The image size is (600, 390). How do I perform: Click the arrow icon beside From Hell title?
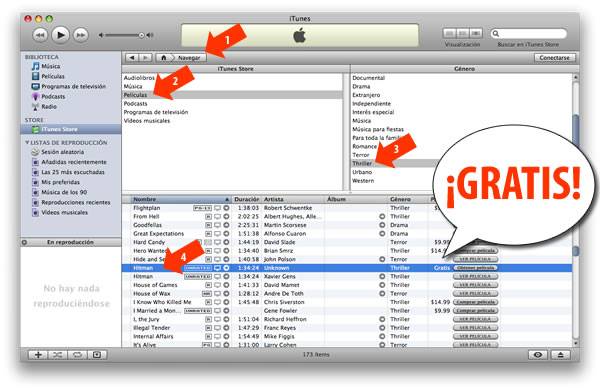226,216
